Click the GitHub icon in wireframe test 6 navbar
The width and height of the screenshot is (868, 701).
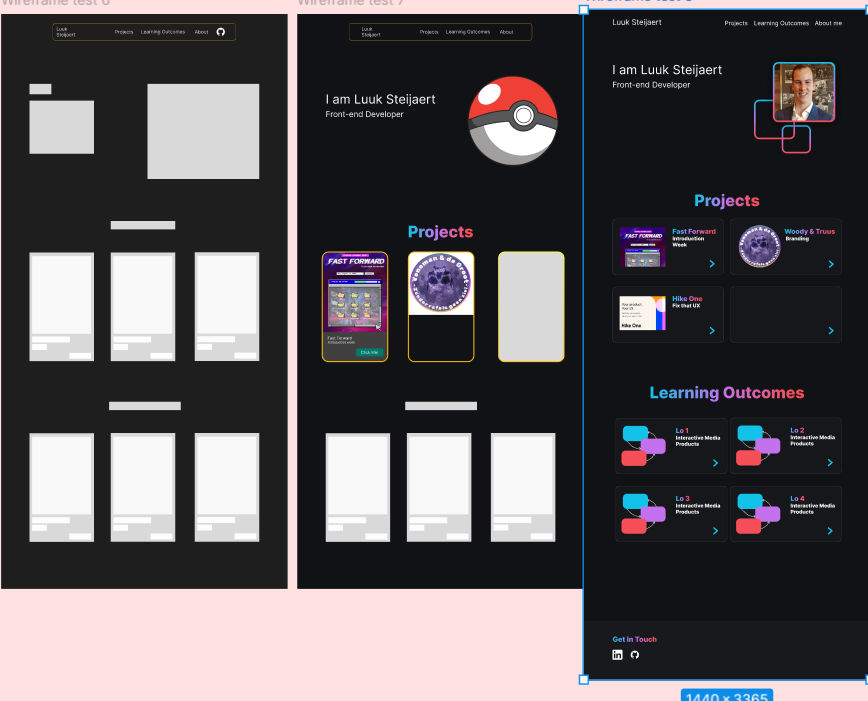point(219,31)
